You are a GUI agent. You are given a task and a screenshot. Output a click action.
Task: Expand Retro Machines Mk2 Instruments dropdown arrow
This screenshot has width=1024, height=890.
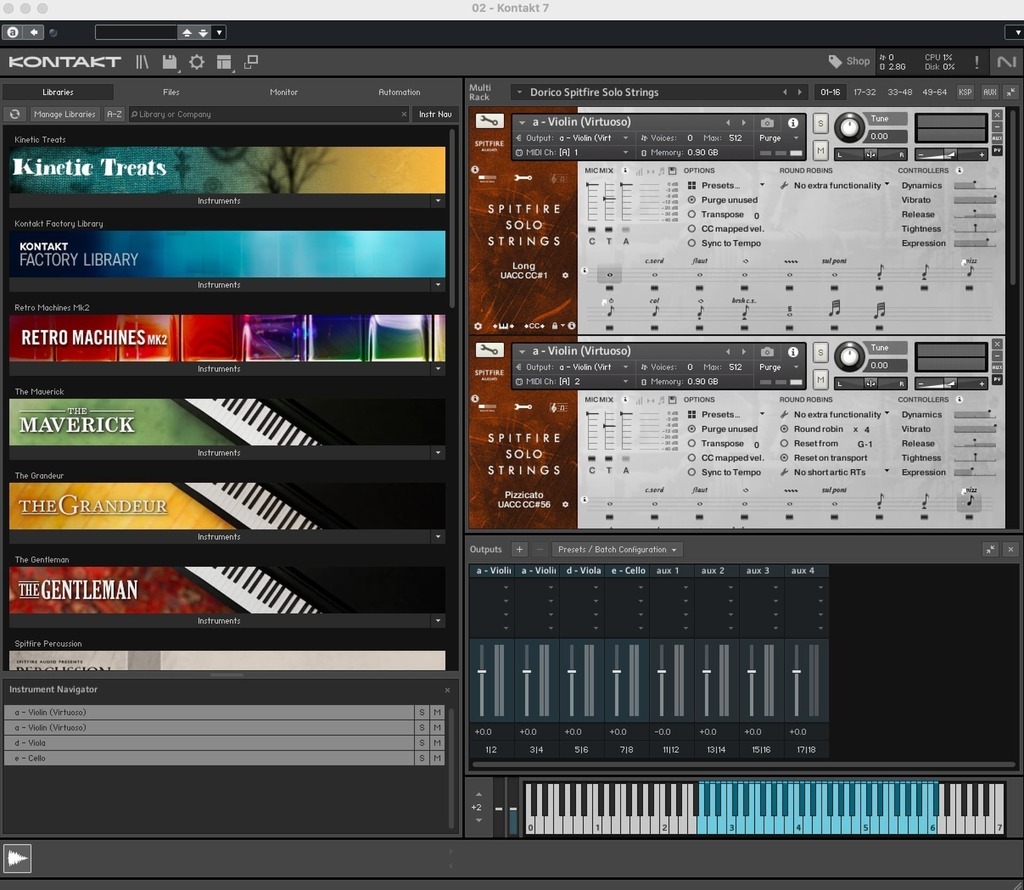click(438, 369)
